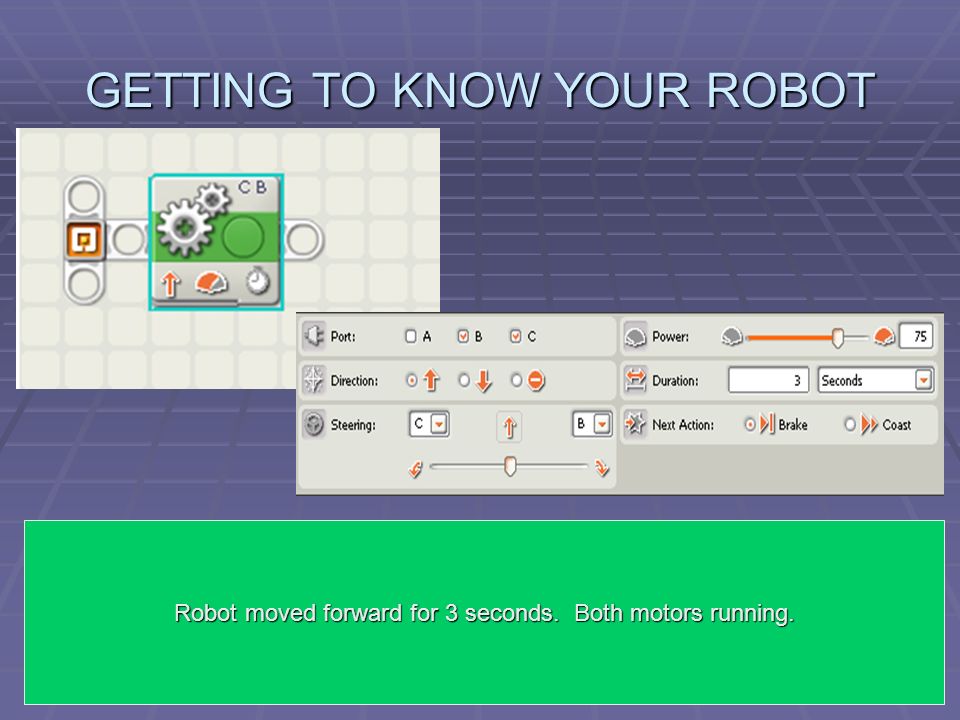Click the steer-left arrow icon
Viewport: 960px width, 720px height.
416,469
